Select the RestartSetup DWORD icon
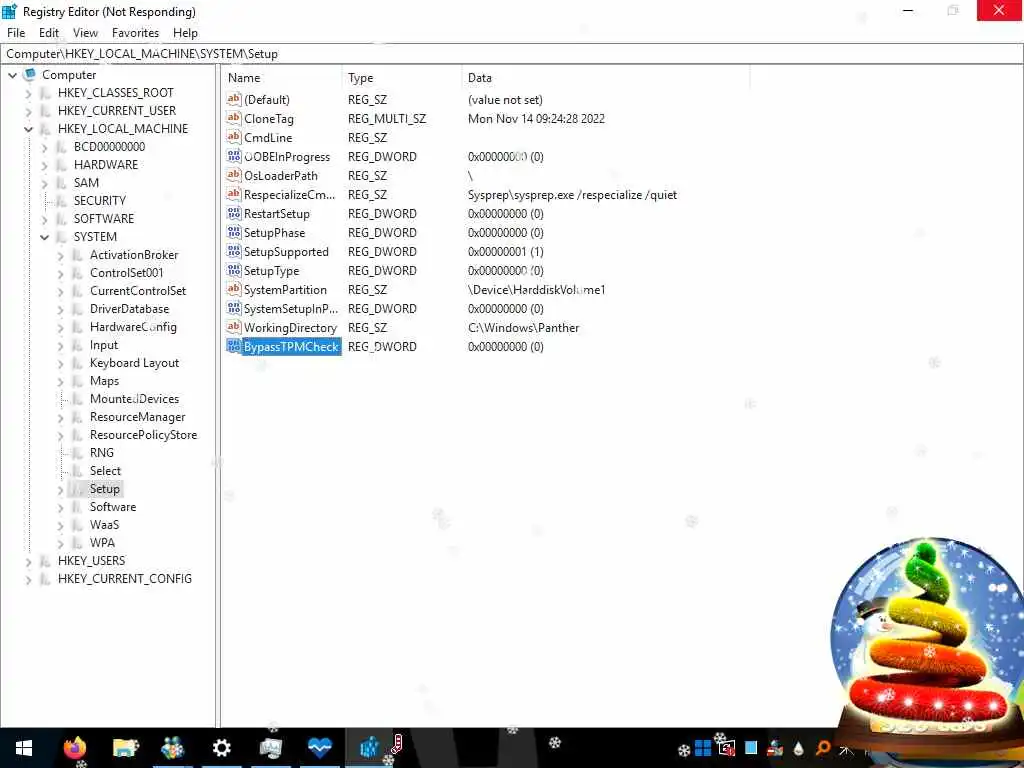This screenshot has width=1024, height=768. pyautogui.click(x=234, y=214)
